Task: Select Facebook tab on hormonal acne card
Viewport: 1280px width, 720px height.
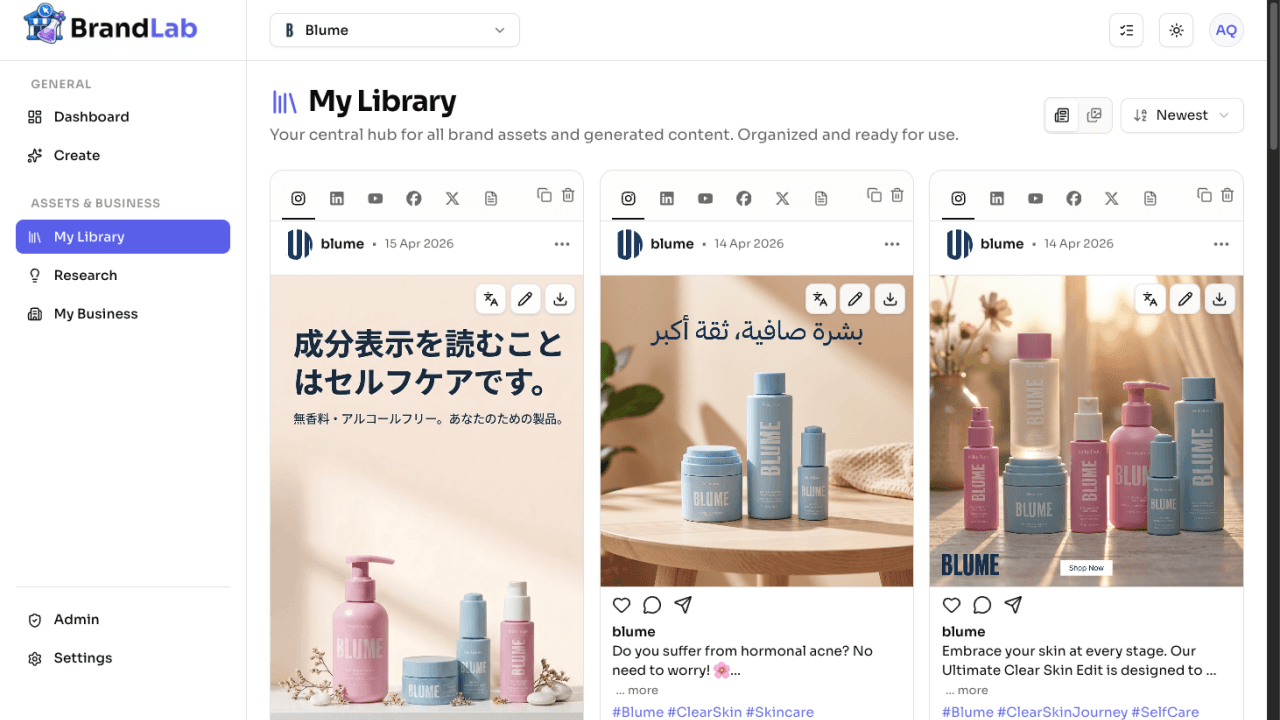Action: pyautogui.click(x=744, y=198)
